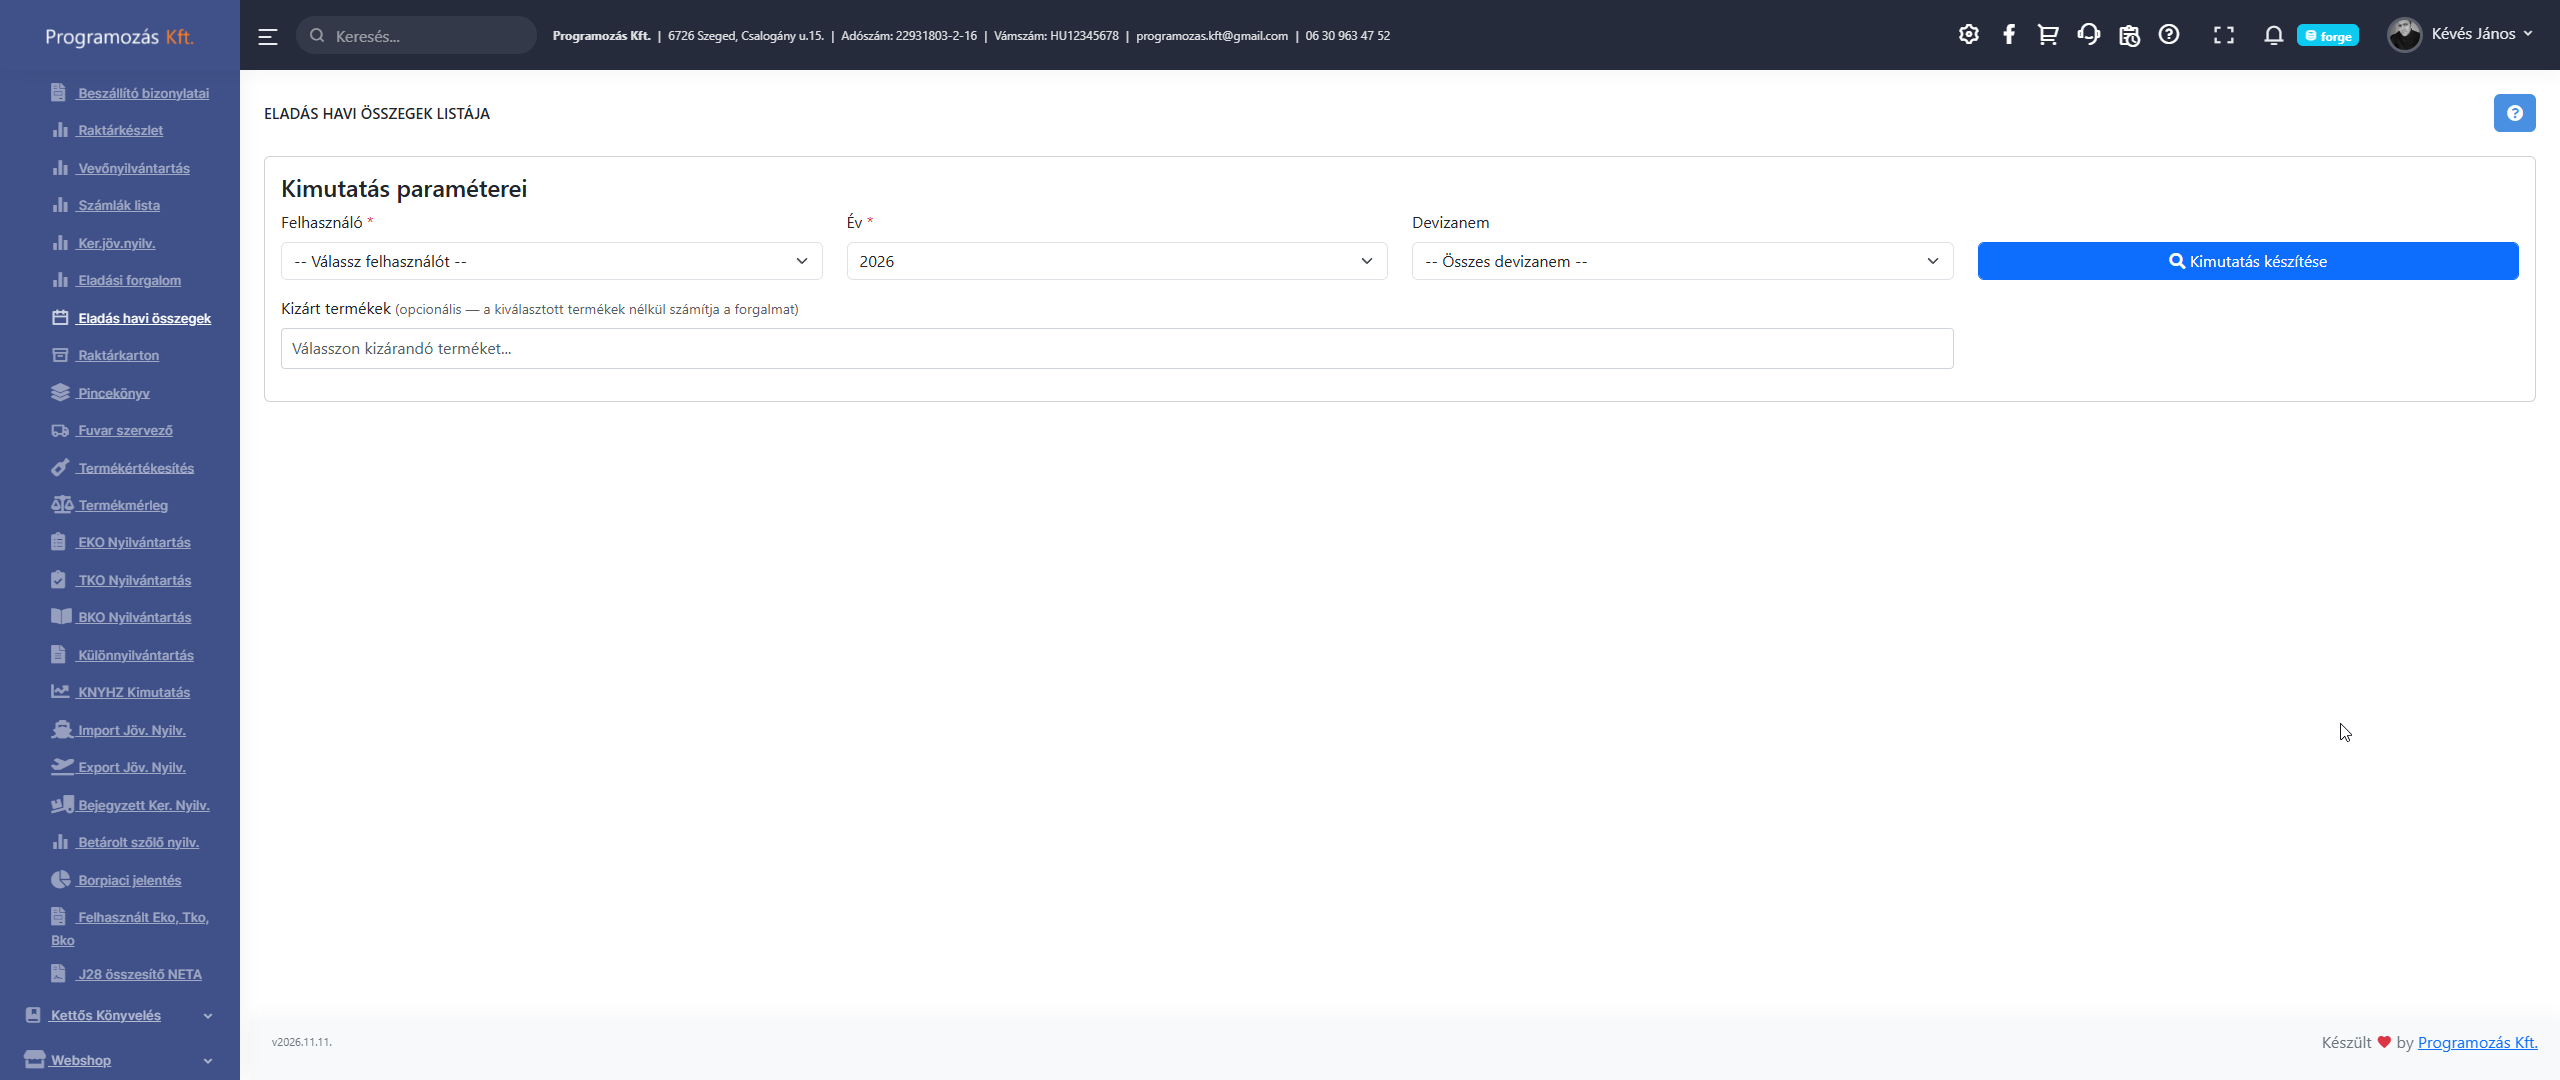Click the settings gear icon in header
The image size is (2560, 1080).
pyautogui.click(x=1968, y=35)
